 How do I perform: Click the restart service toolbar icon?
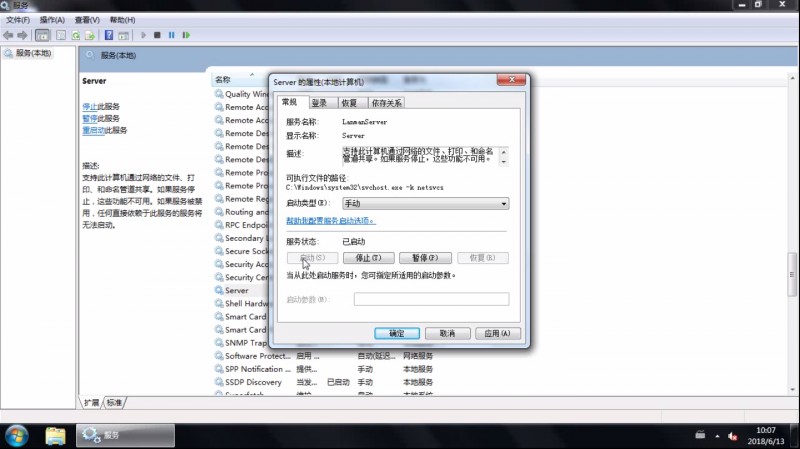tap(186, 35)
